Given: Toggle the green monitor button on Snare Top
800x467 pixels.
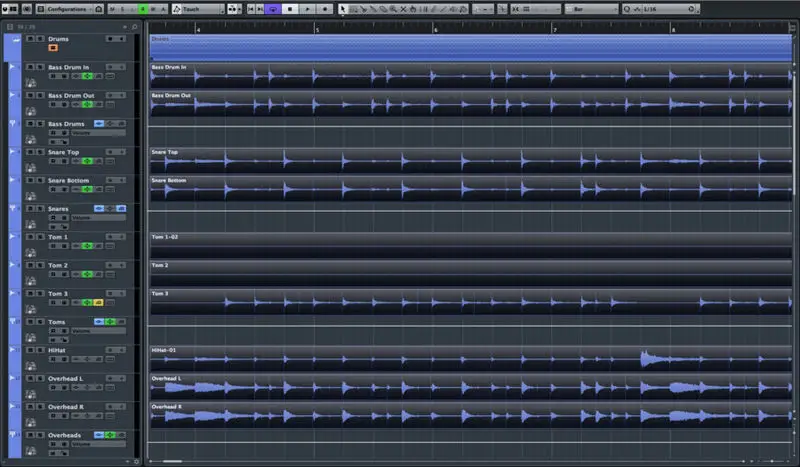Looking at the screenshot, I should pyautogui.click(x=88, y=160).
